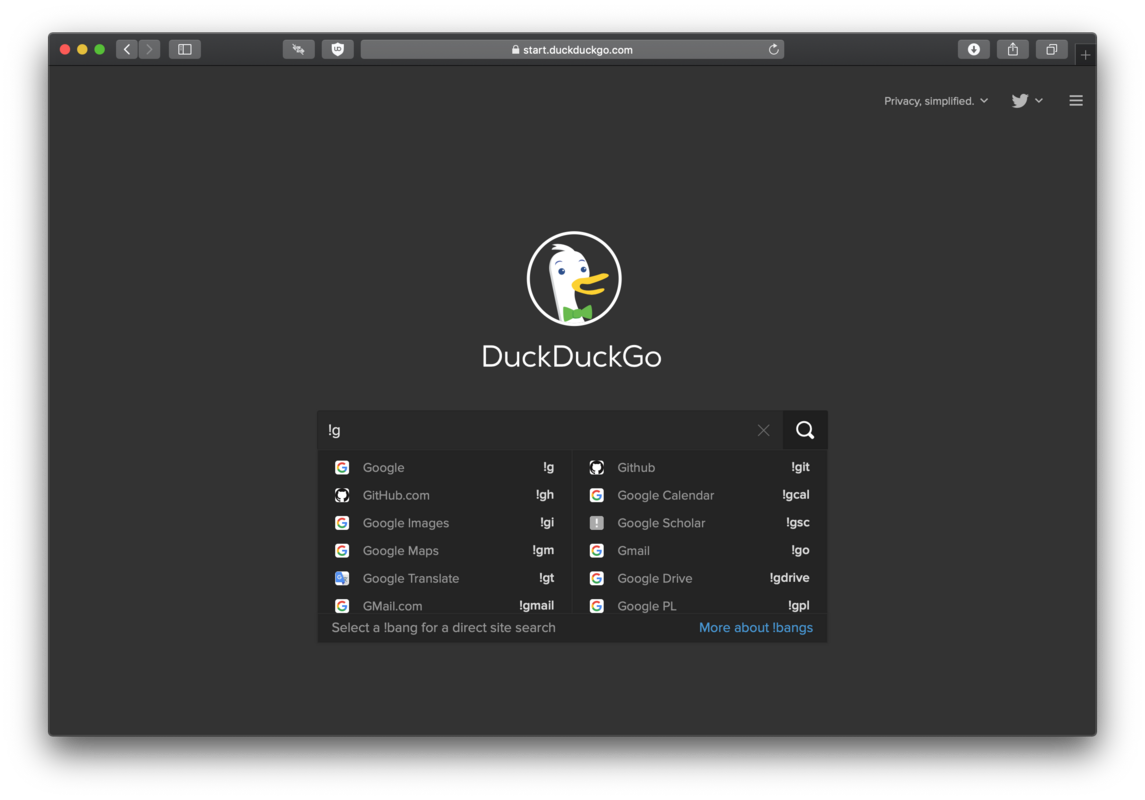The image size is (1145, 800).
Task: Choose the Google Maps suggestion
Action: pos(445,550)
